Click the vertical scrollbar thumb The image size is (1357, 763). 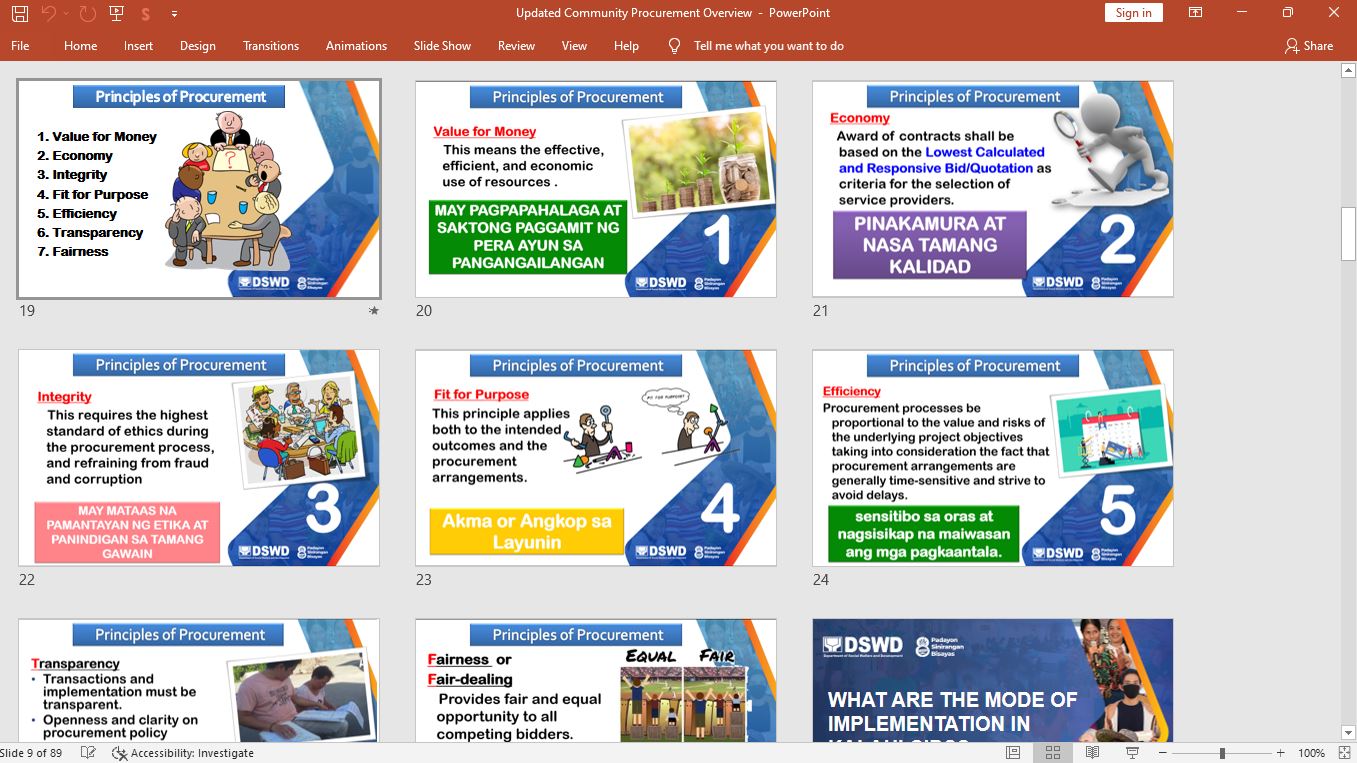tap(1348, 236)
